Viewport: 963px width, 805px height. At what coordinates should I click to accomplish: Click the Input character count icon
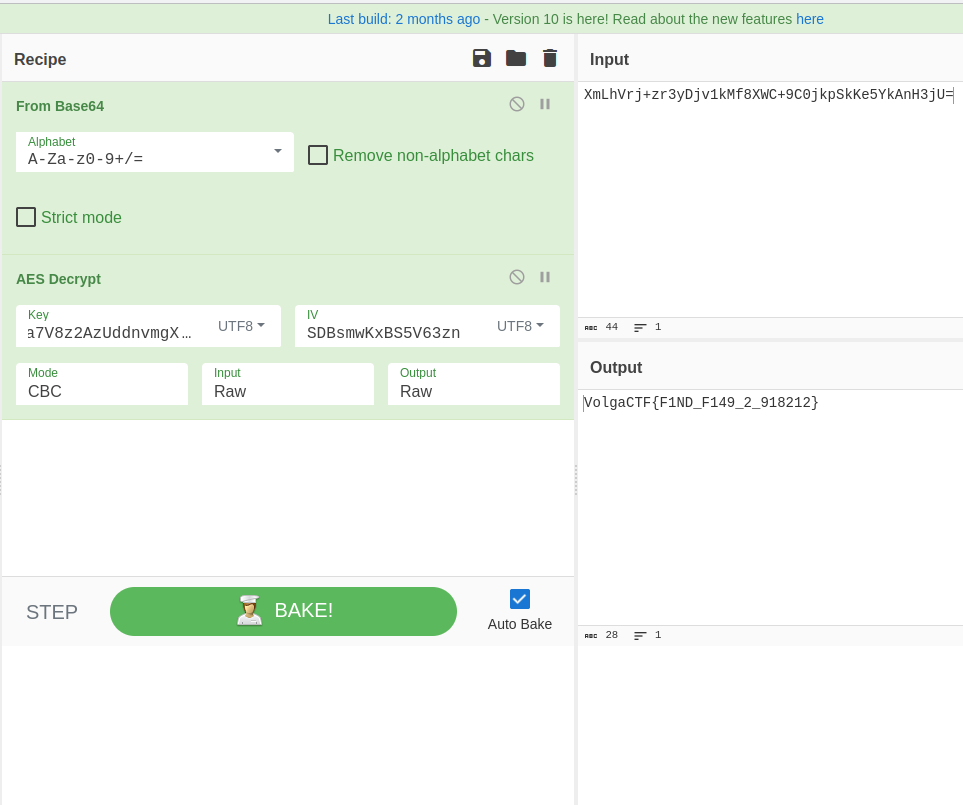click(591, 327)
